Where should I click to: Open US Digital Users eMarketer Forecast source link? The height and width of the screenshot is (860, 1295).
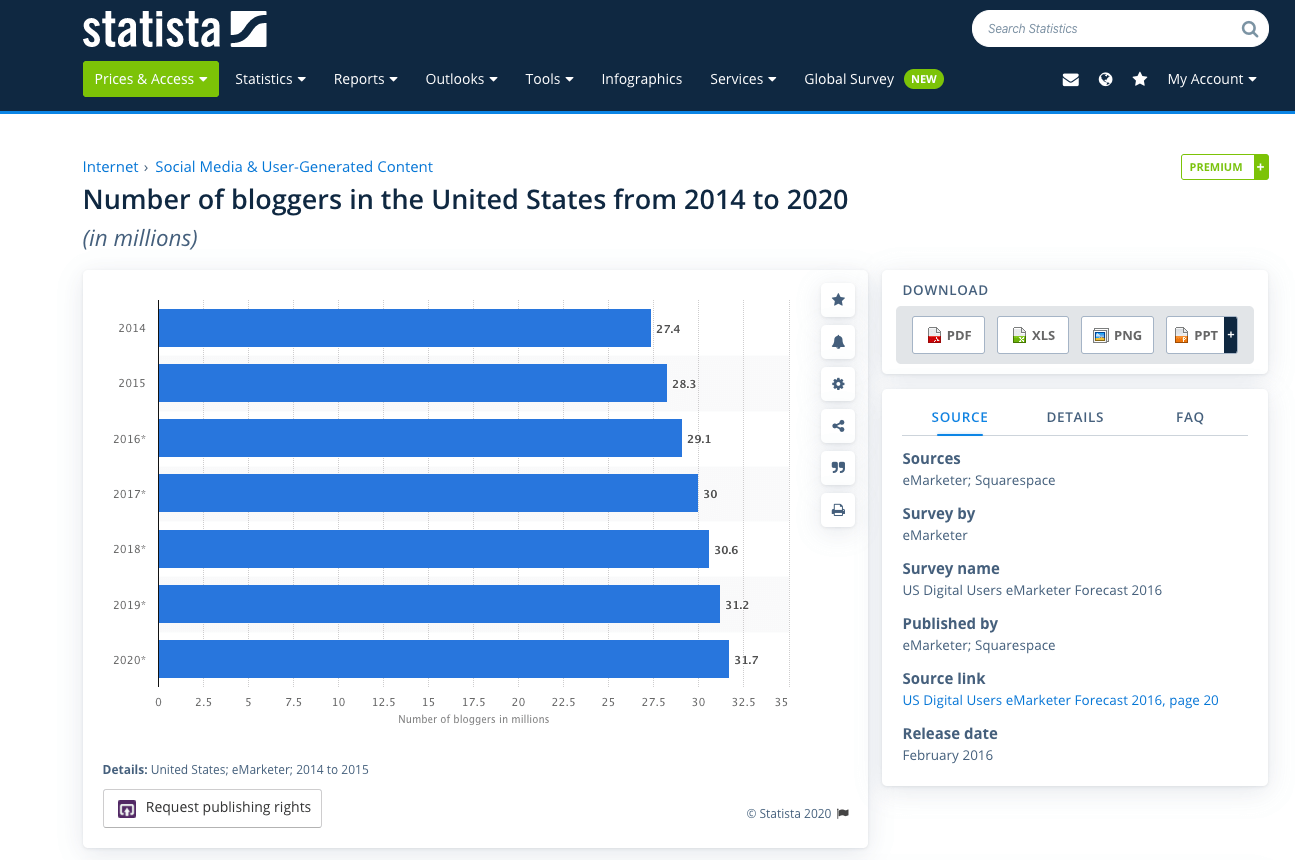point(1060,700)
